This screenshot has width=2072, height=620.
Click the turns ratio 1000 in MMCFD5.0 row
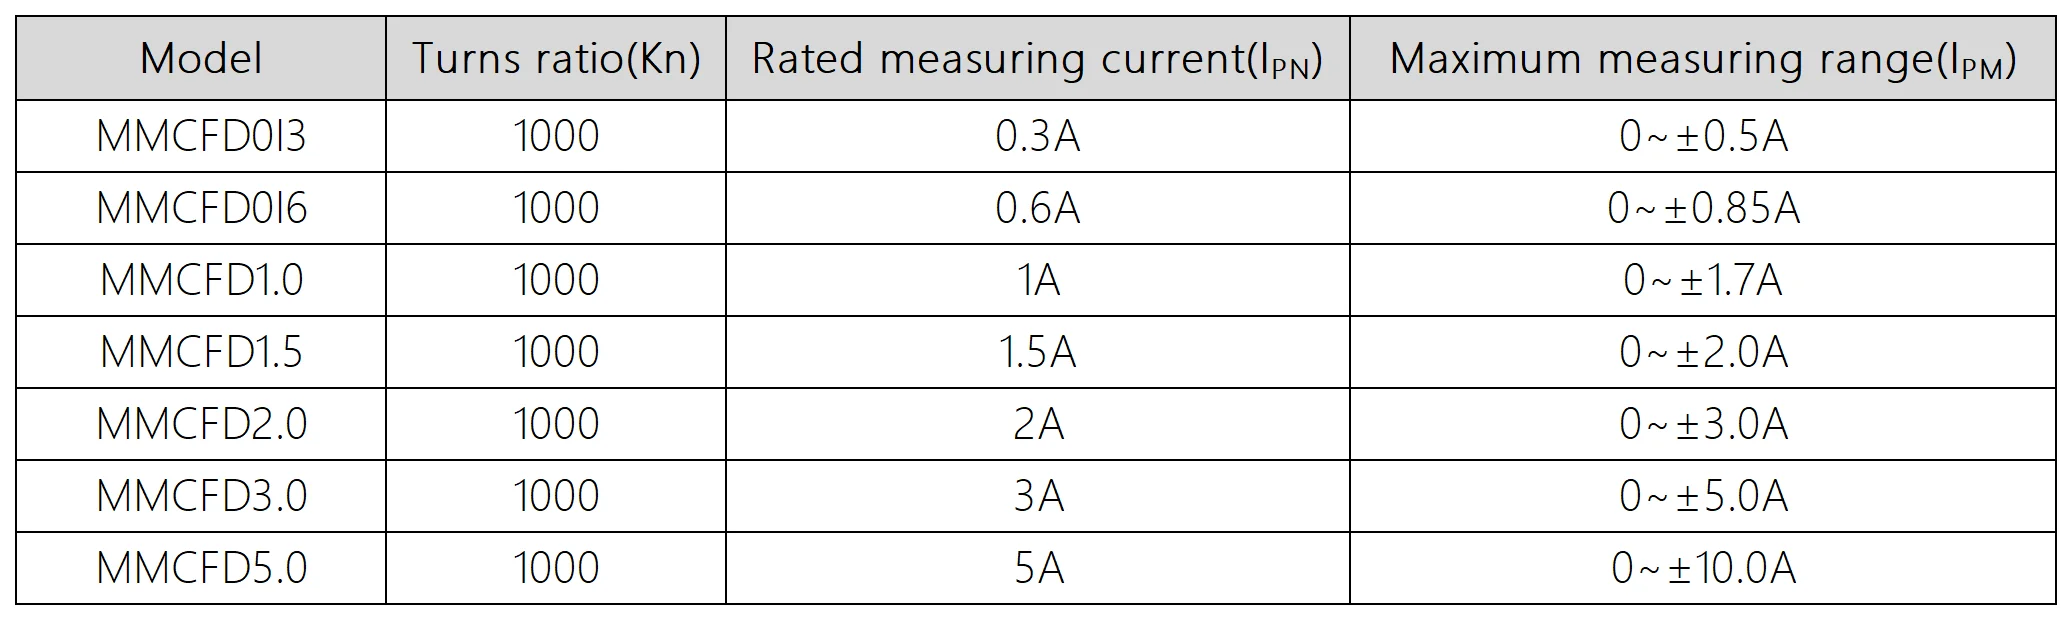coord(556,568)
